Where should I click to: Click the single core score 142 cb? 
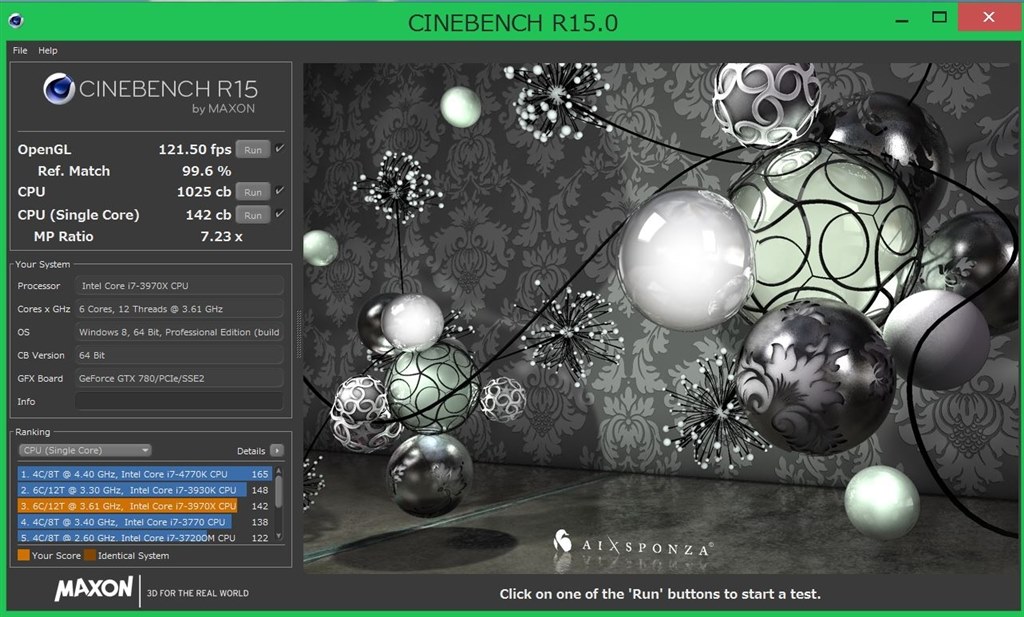[x=208, y=215]
